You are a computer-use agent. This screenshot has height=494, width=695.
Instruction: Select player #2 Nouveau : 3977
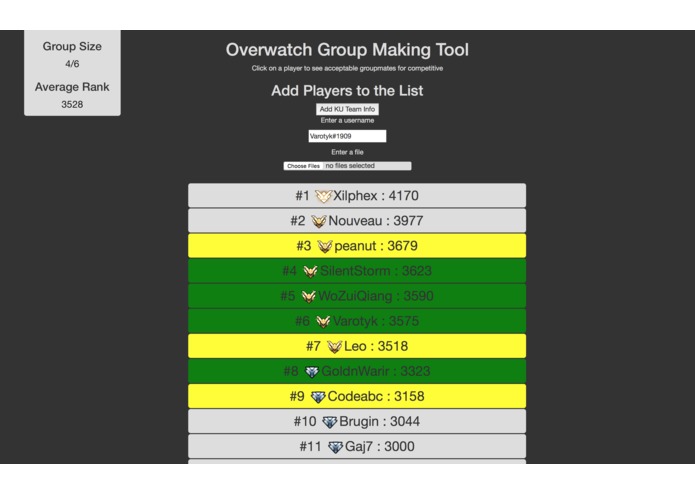(x=357, y=221)
